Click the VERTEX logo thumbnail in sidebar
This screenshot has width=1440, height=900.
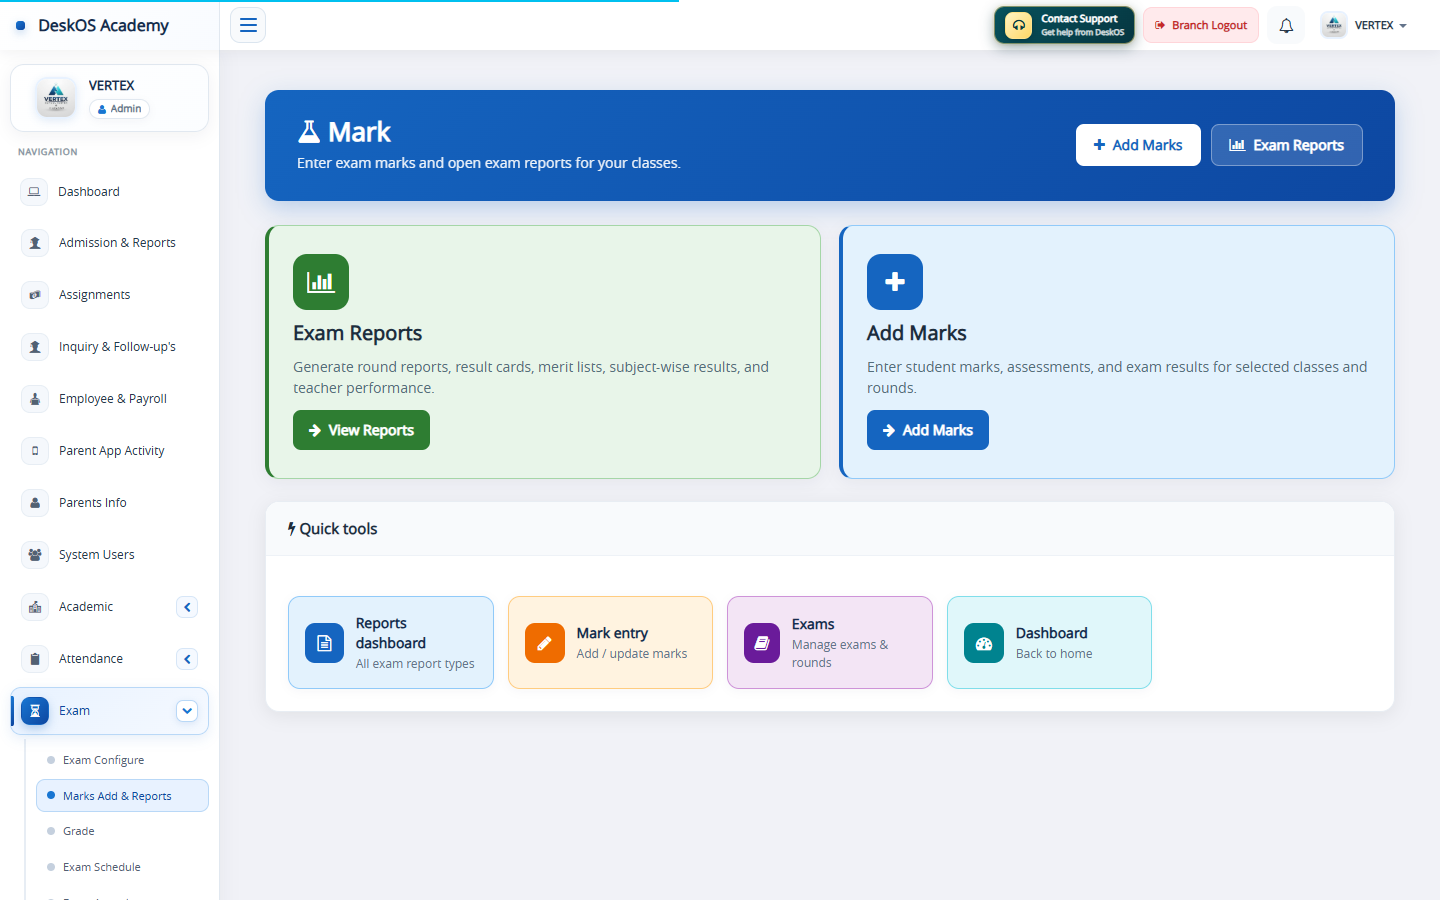56,98
